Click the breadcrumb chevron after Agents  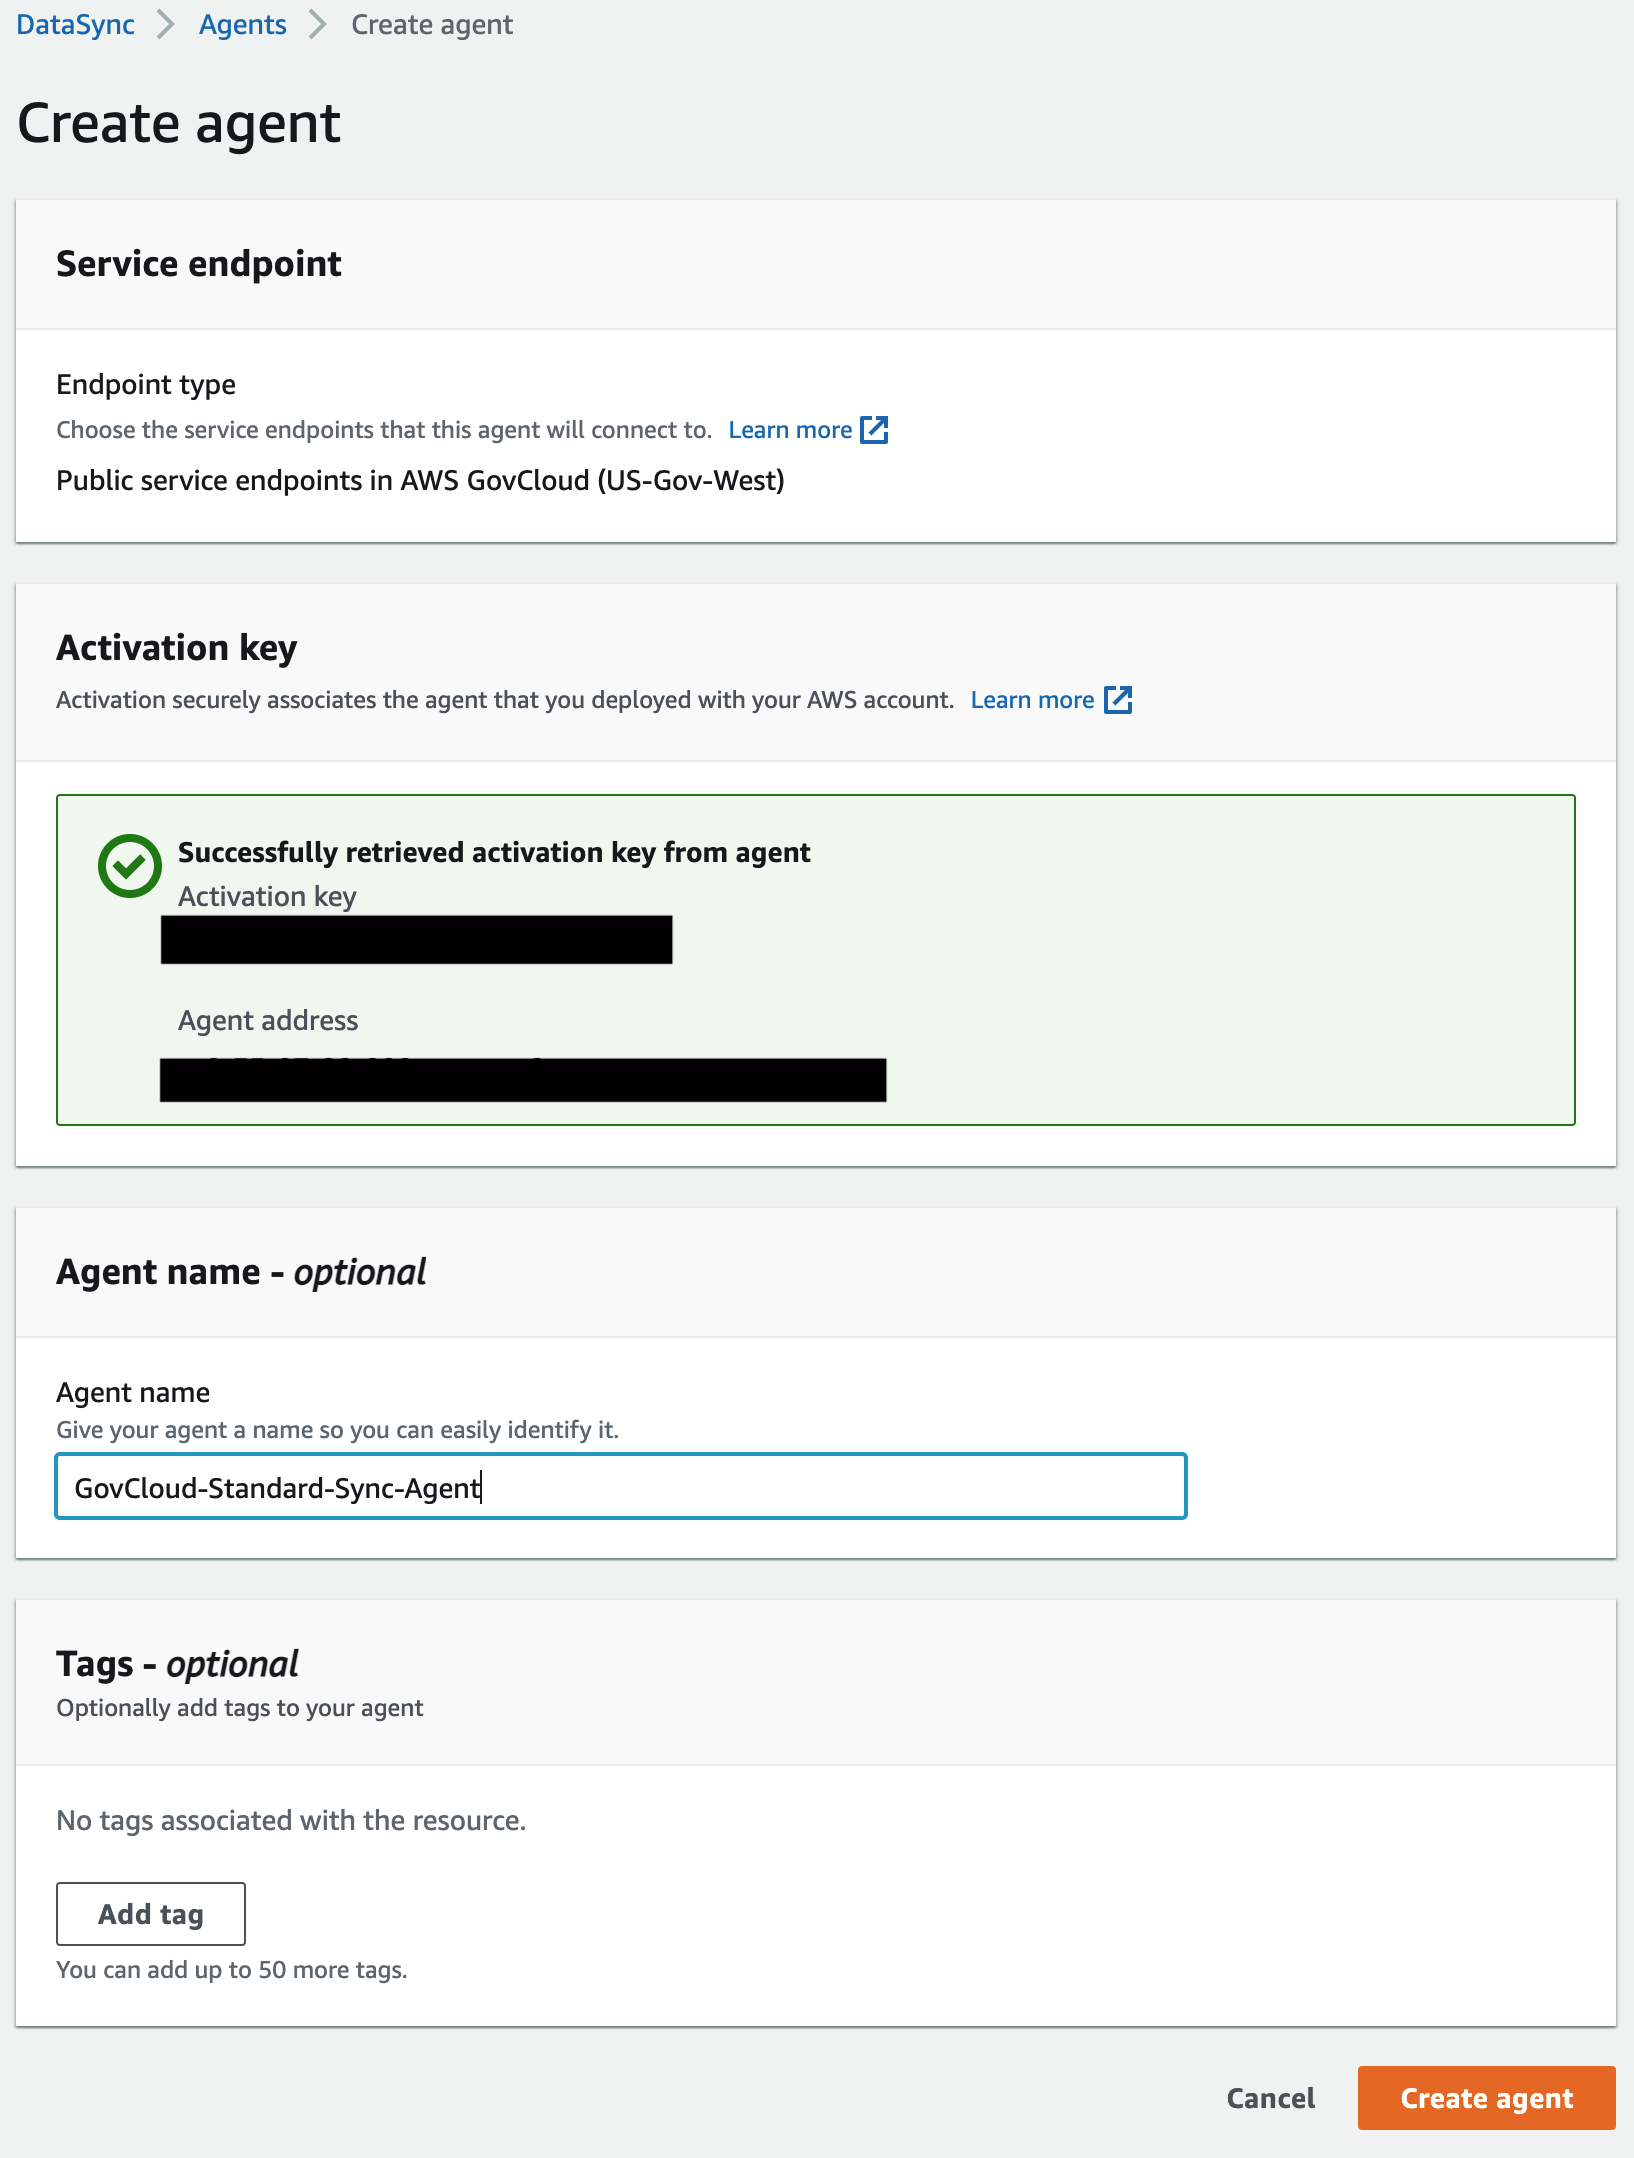[318, 25]
